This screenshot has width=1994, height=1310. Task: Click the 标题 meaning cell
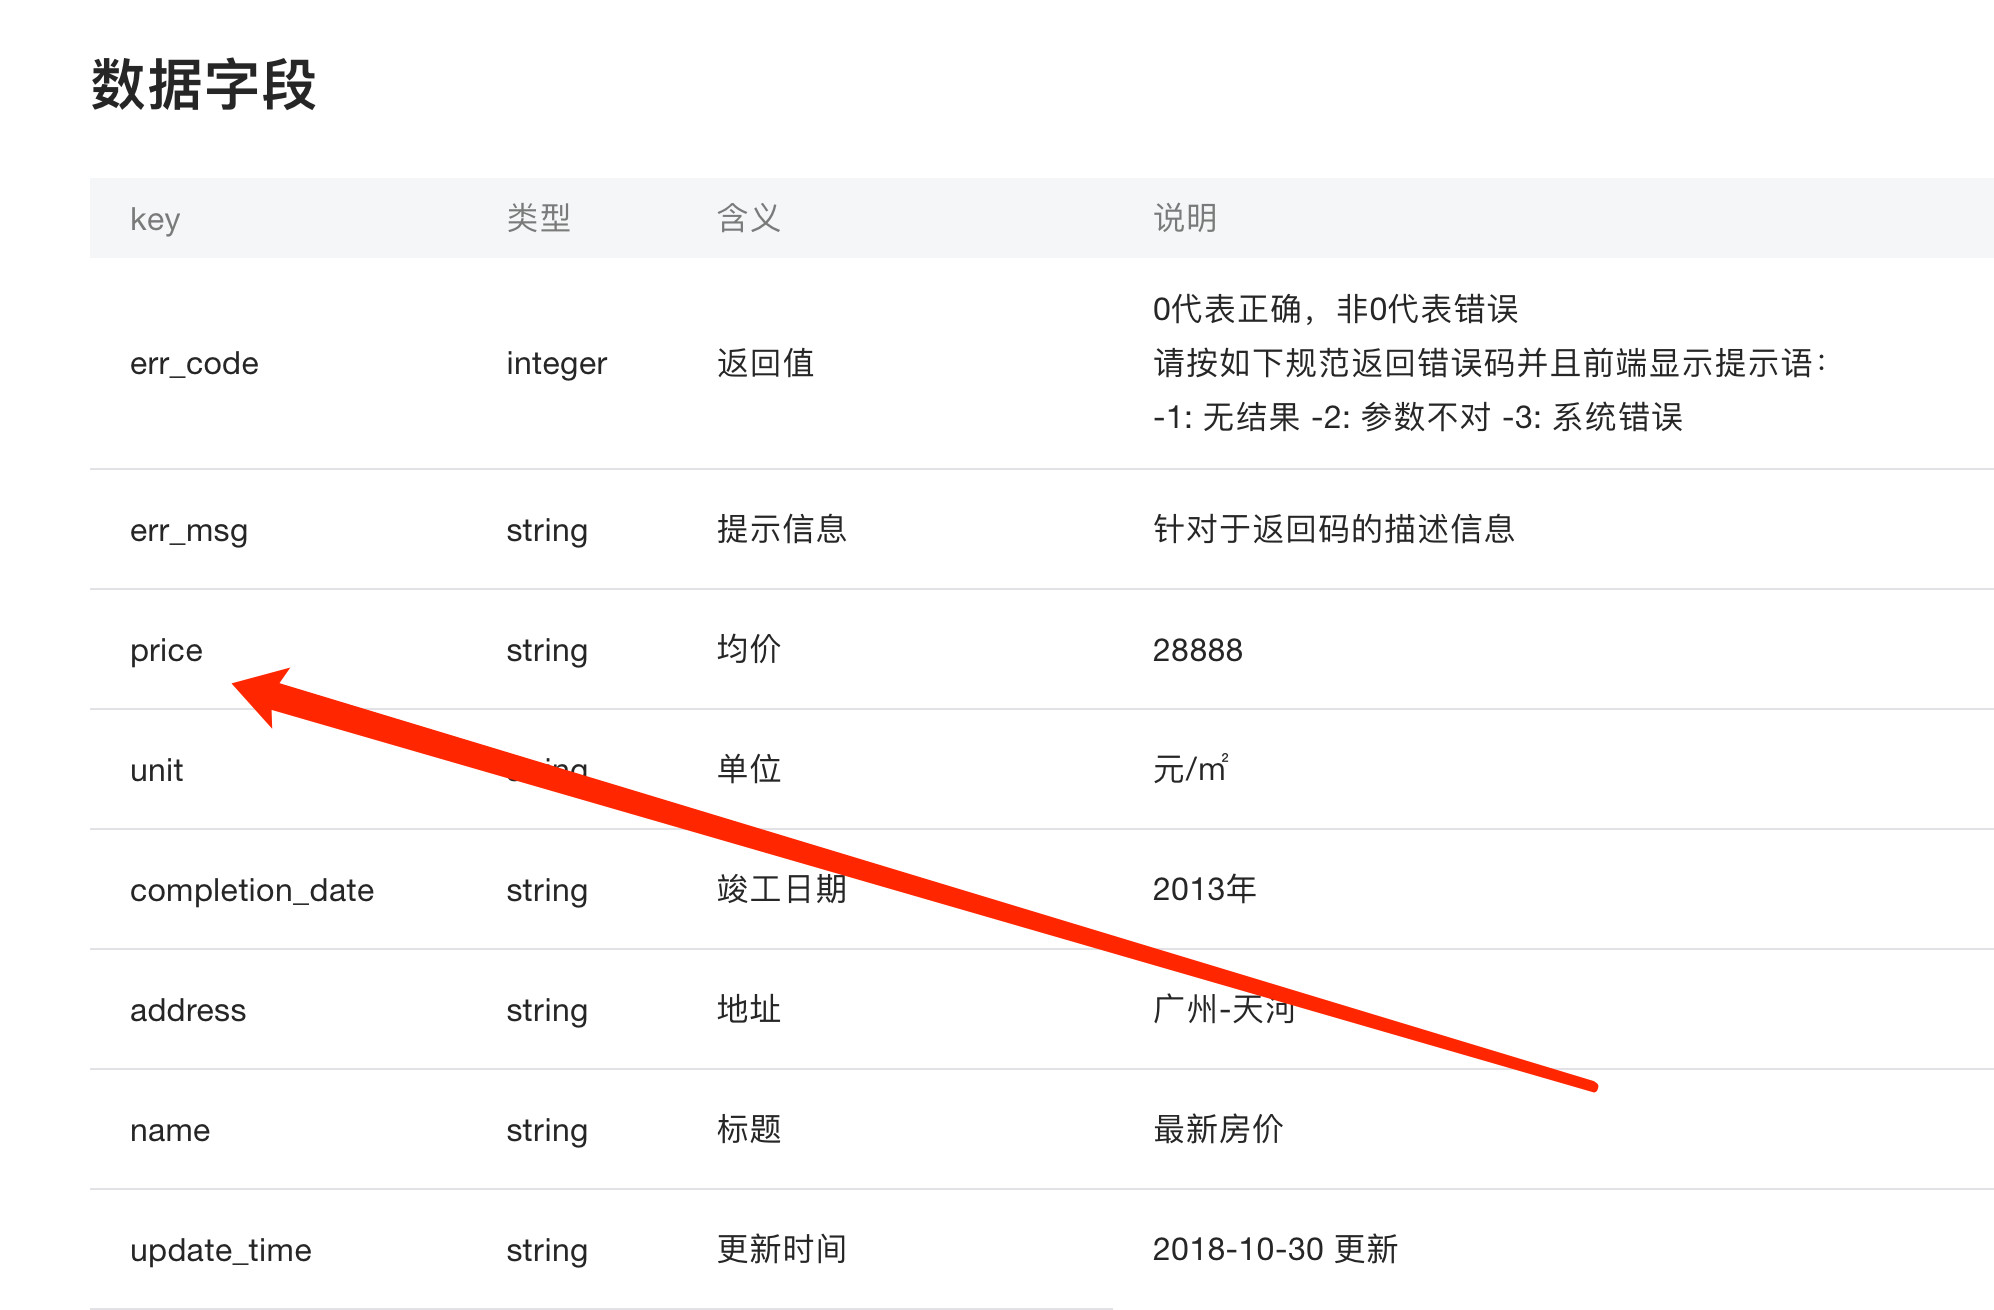tap(748, 1129)
